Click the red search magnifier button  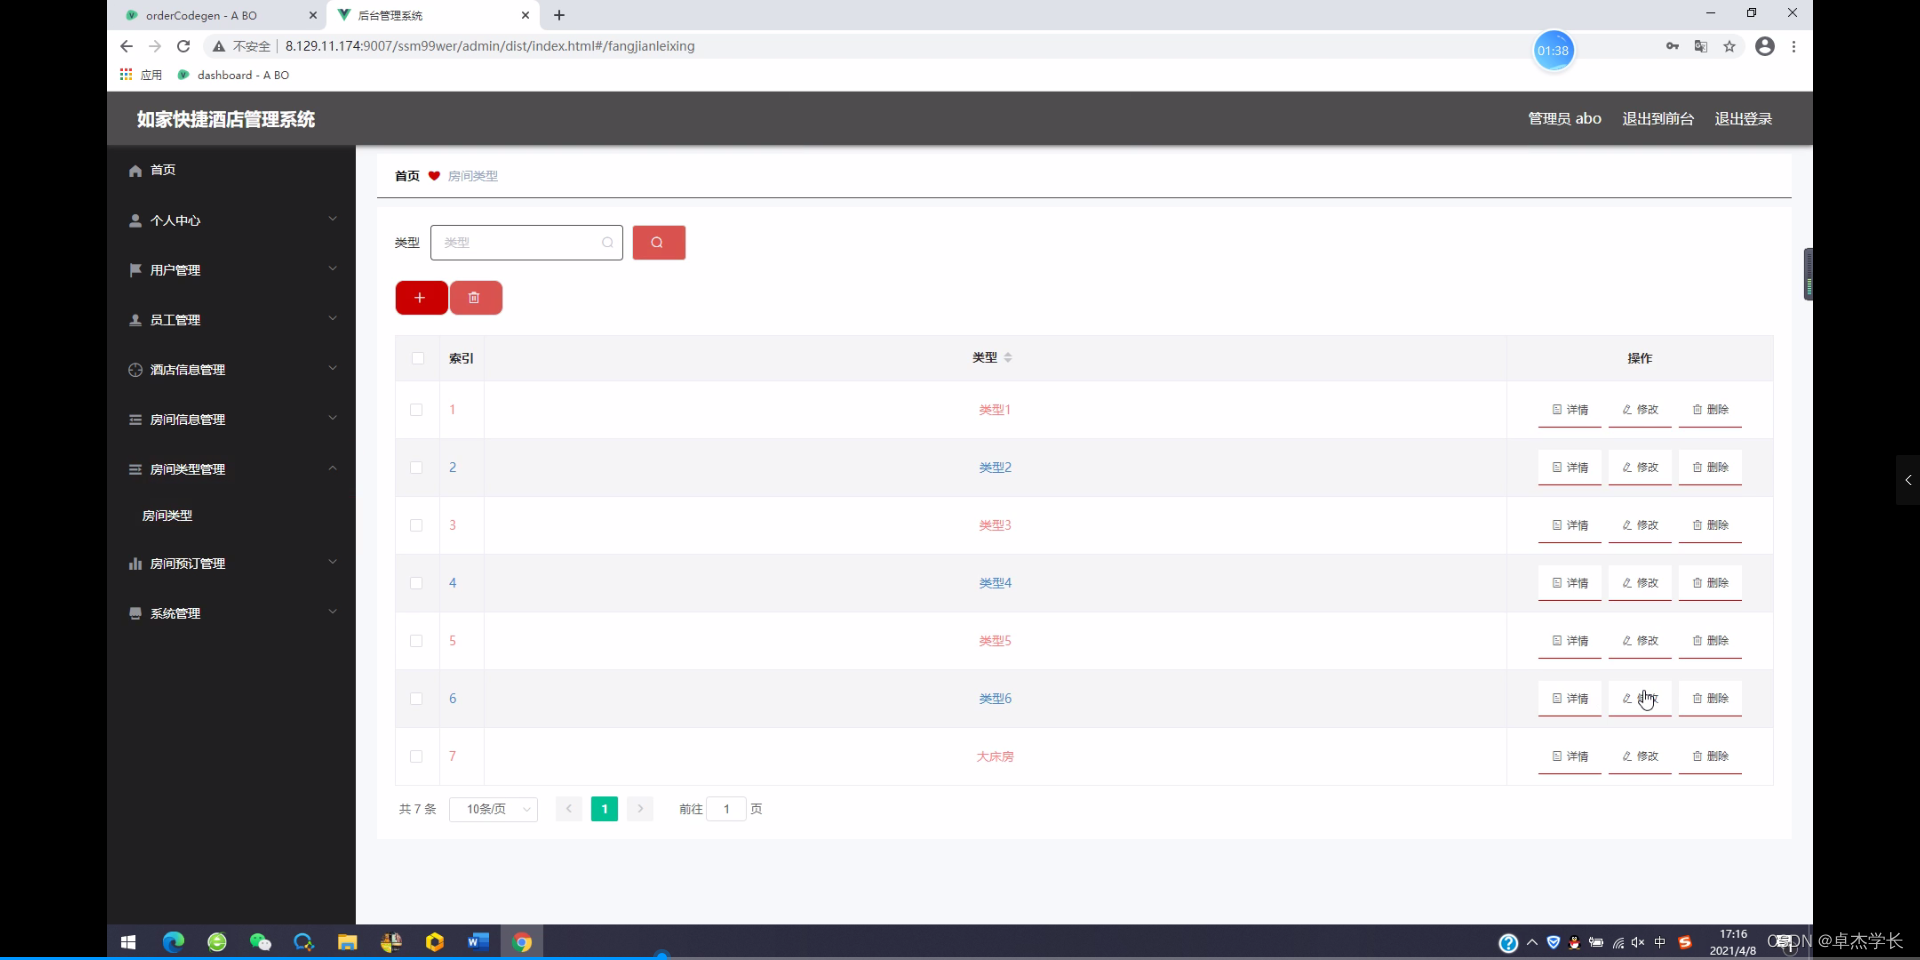[658, 242]
